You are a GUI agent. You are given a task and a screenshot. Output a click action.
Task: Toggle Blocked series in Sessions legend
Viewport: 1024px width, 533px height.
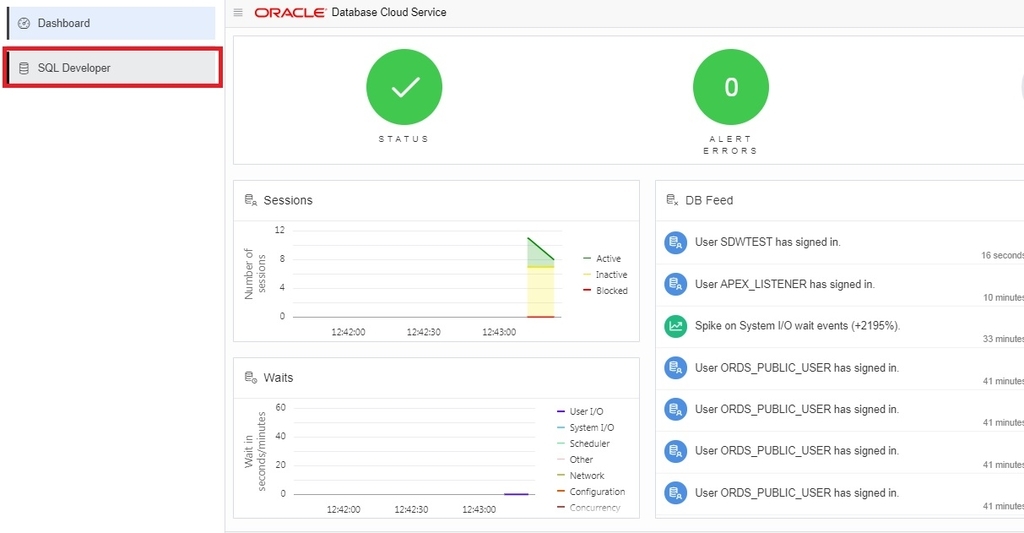click(605, 291)
